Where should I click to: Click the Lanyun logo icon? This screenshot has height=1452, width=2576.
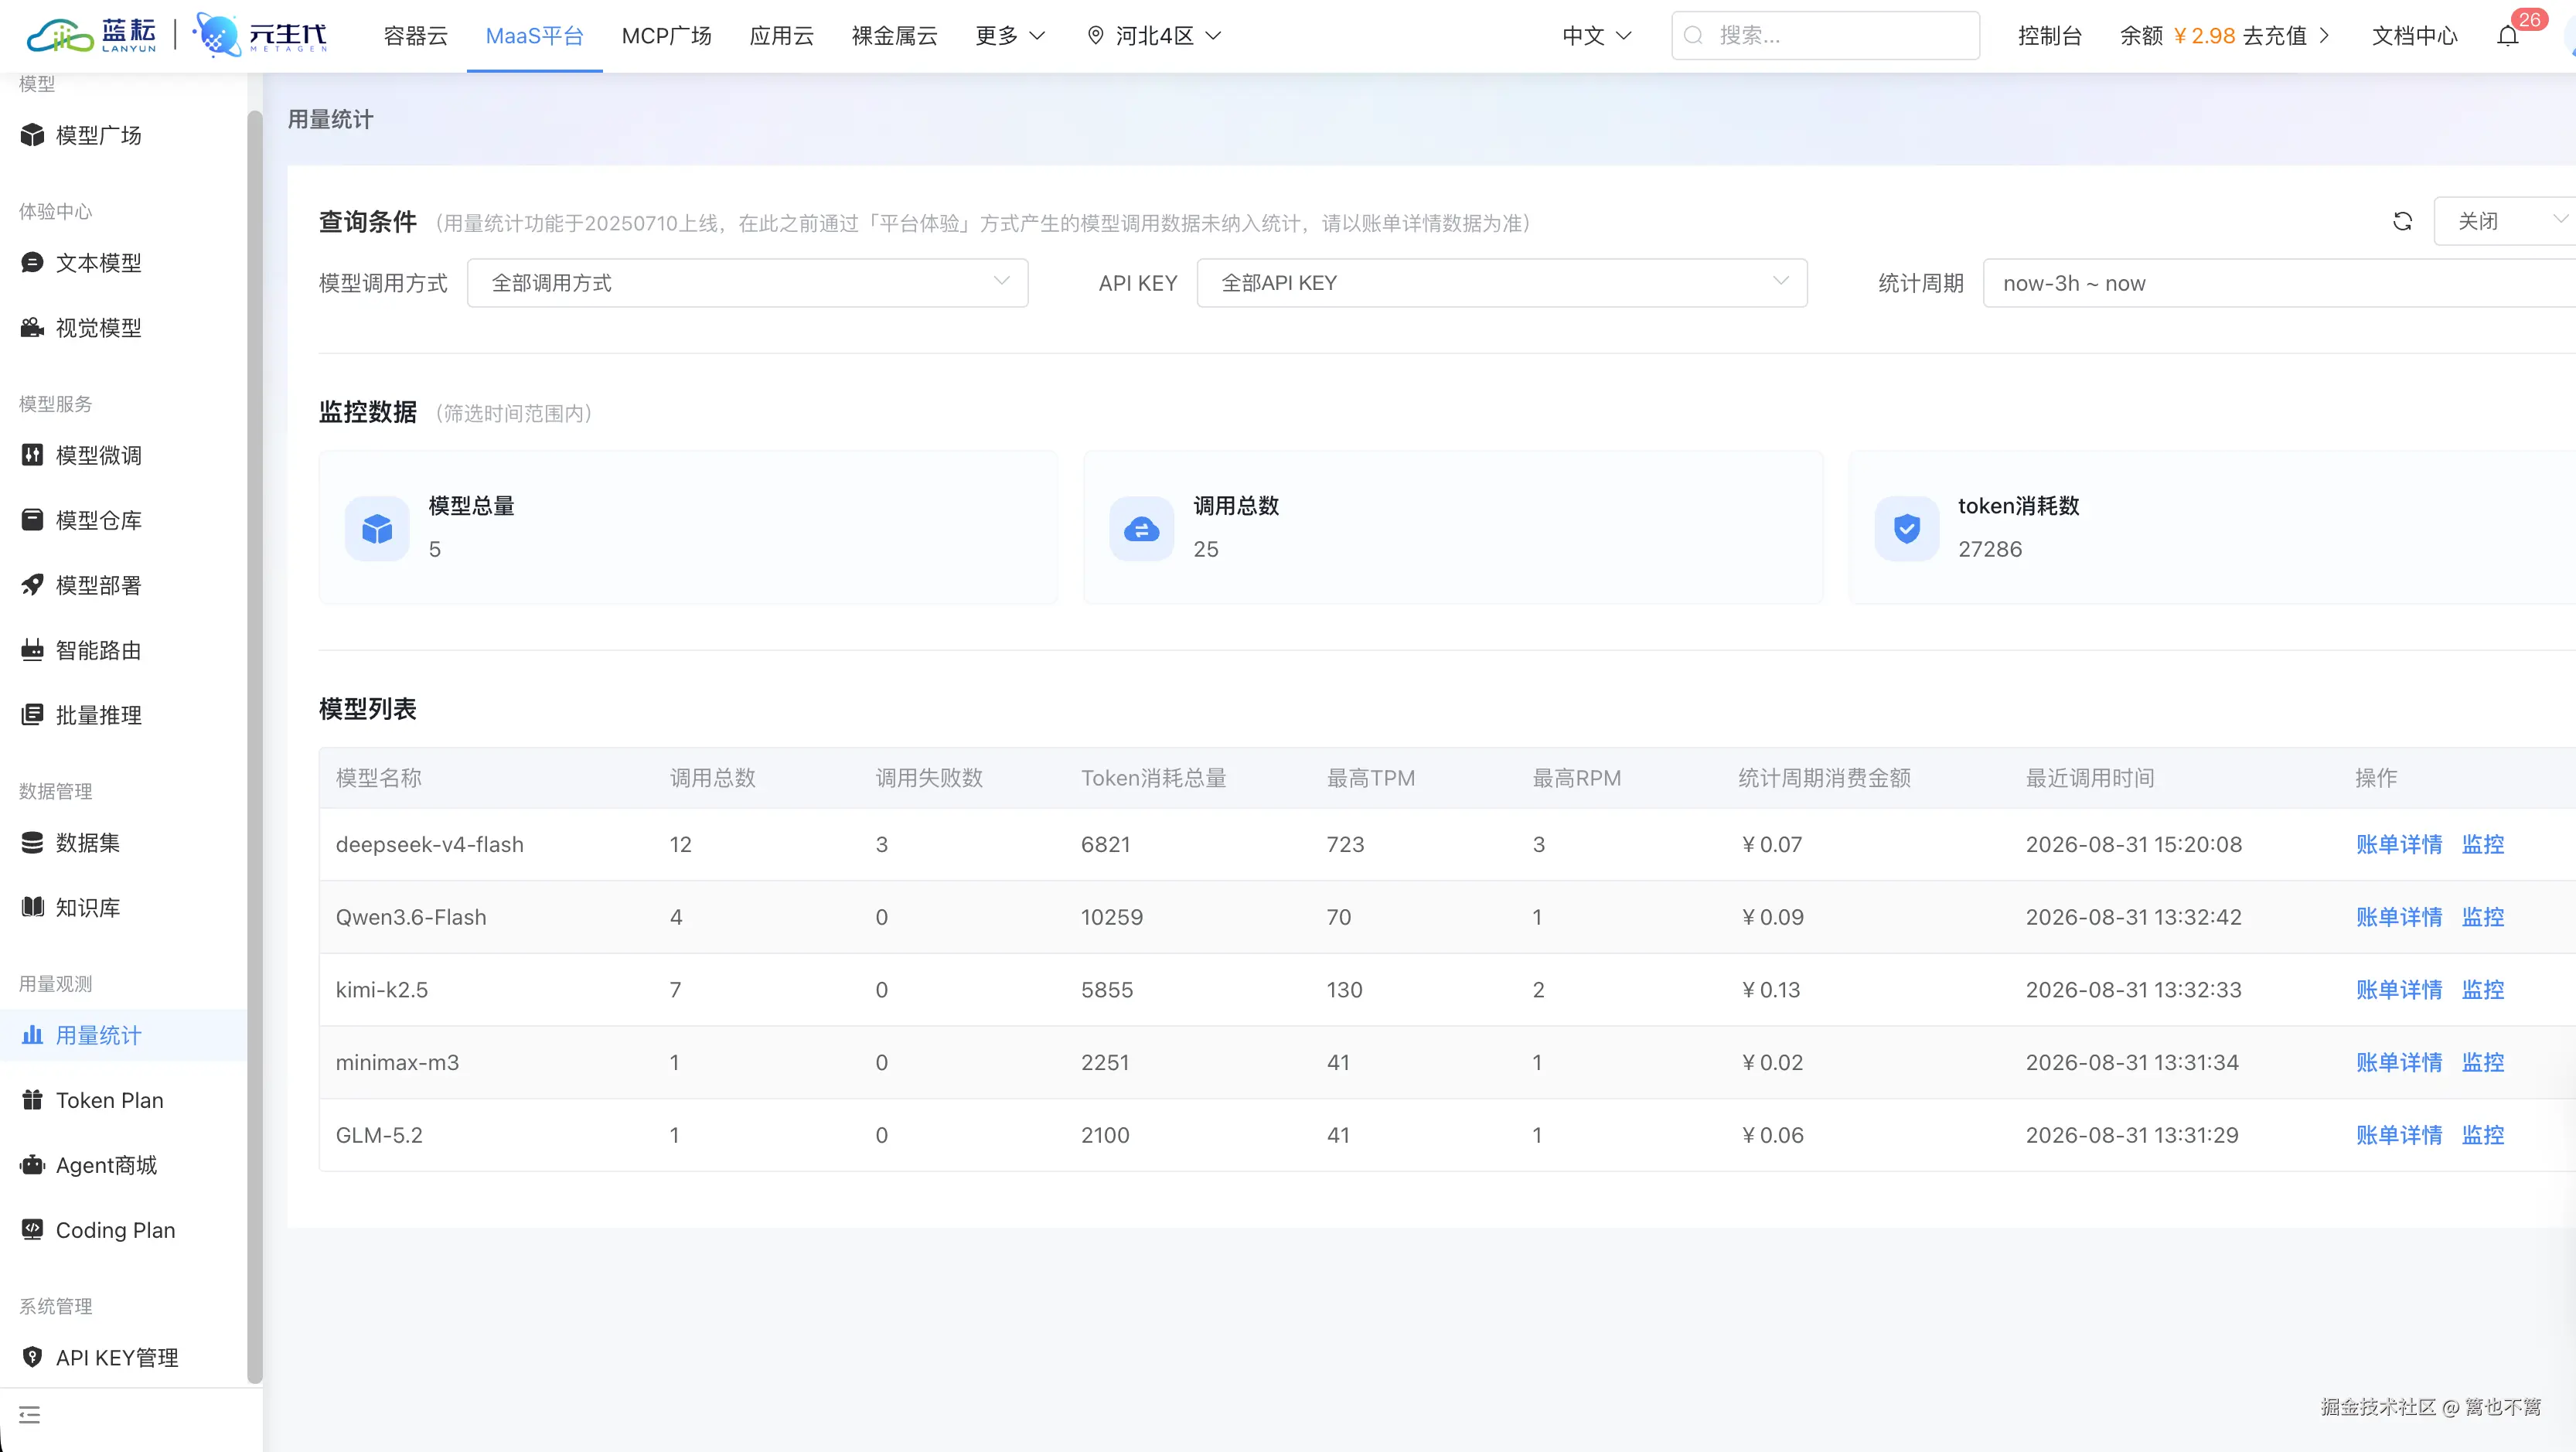pyautogui.click(x=59, y=36)
